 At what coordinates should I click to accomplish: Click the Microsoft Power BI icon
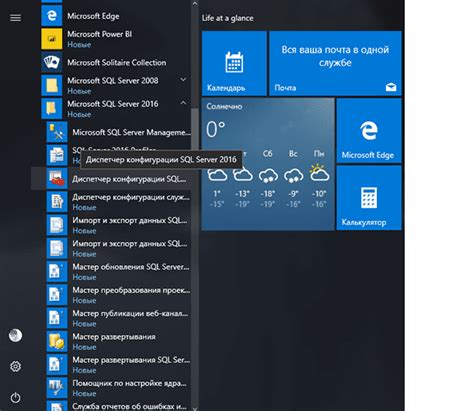(52, 39)
